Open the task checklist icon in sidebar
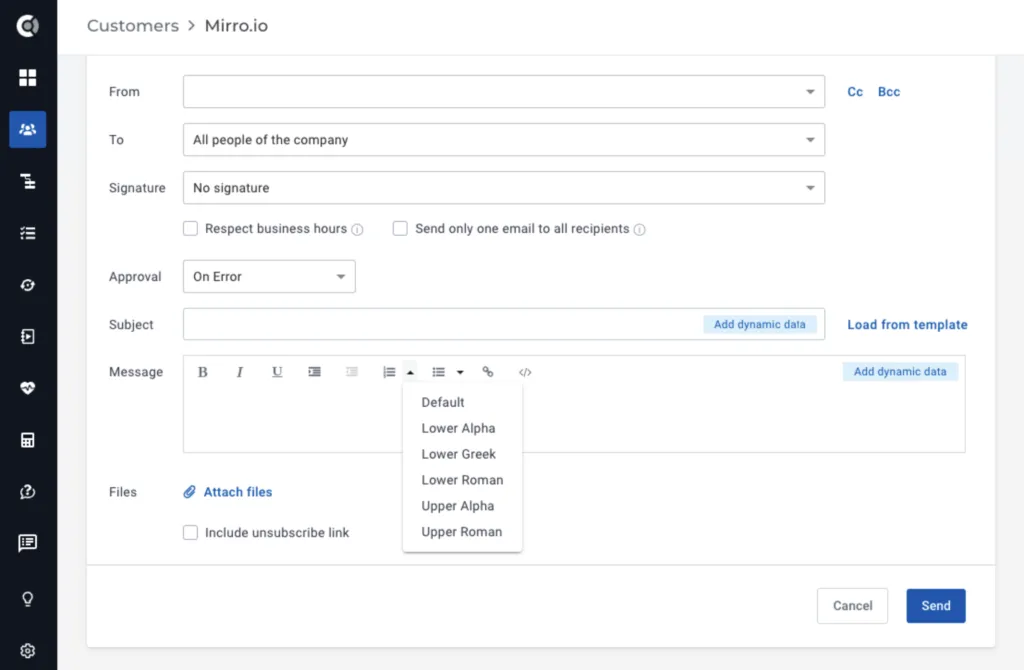This screenshot has height=670, width=1024. (27, 233)
